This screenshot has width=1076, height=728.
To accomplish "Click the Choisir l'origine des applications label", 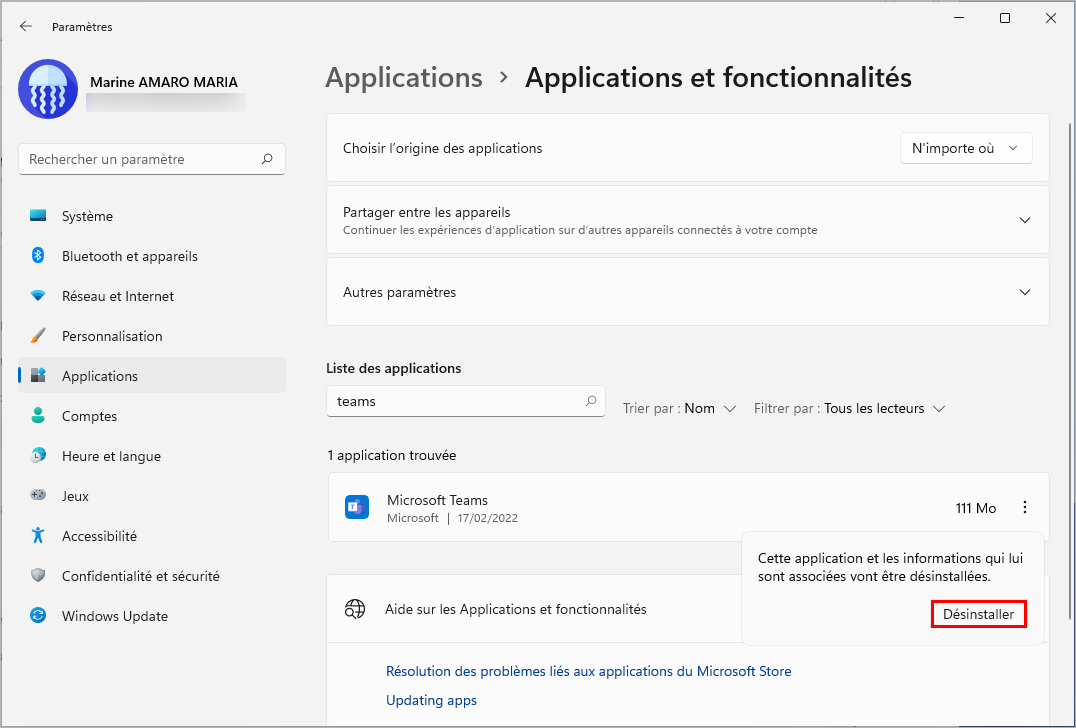I will pos(443,148).
